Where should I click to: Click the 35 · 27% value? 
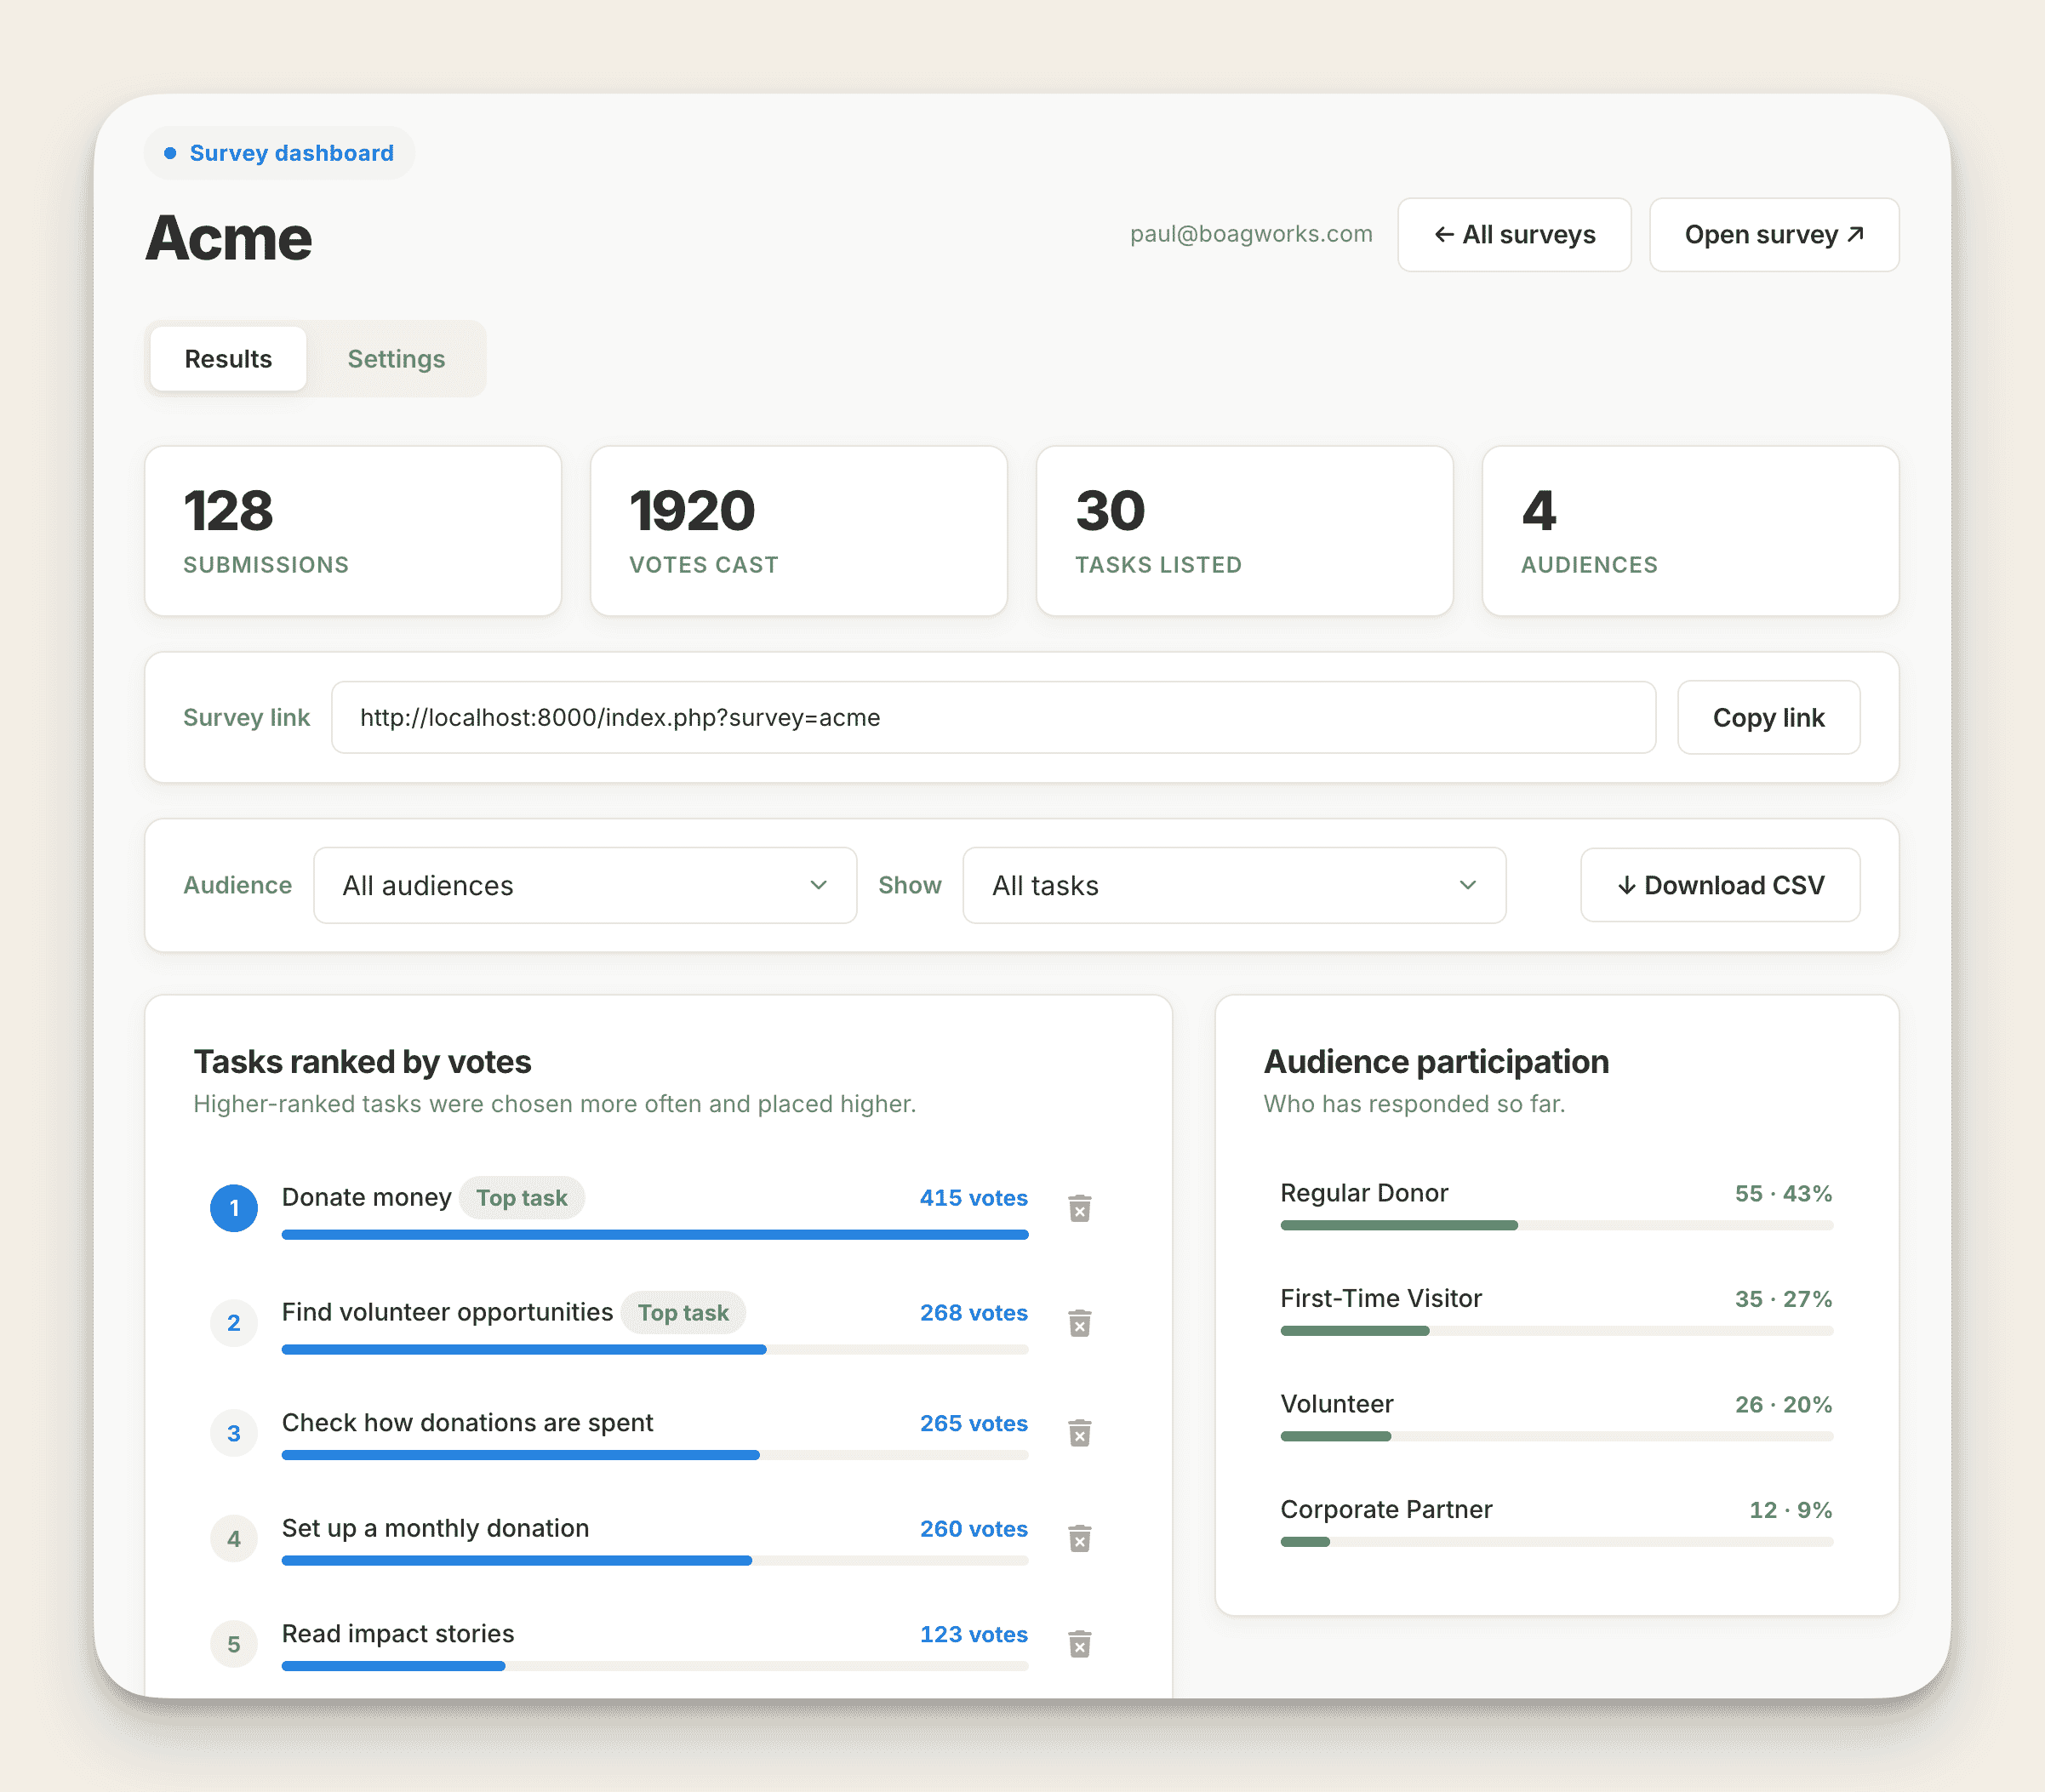tap(1783, 1299)
